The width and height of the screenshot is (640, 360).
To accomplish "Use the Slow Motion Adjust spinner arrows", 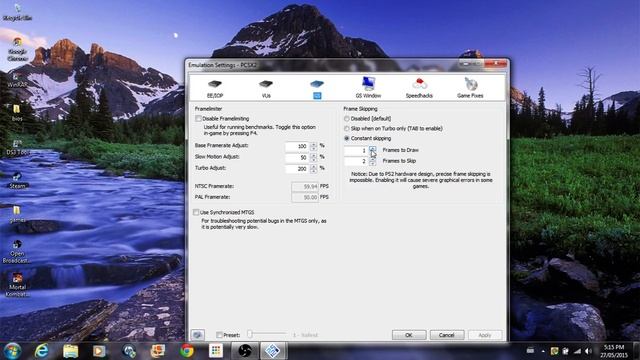I will click(313, 157).
